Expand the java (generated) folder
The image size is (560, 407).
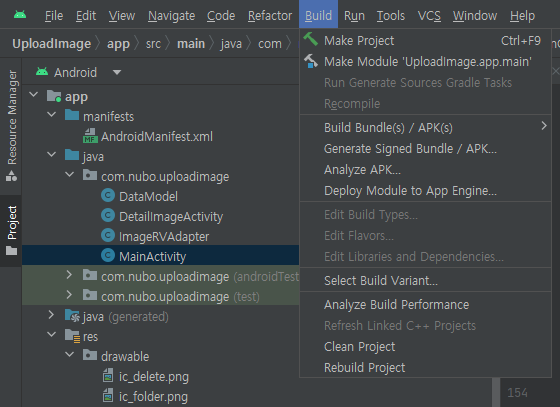(51, 315)
